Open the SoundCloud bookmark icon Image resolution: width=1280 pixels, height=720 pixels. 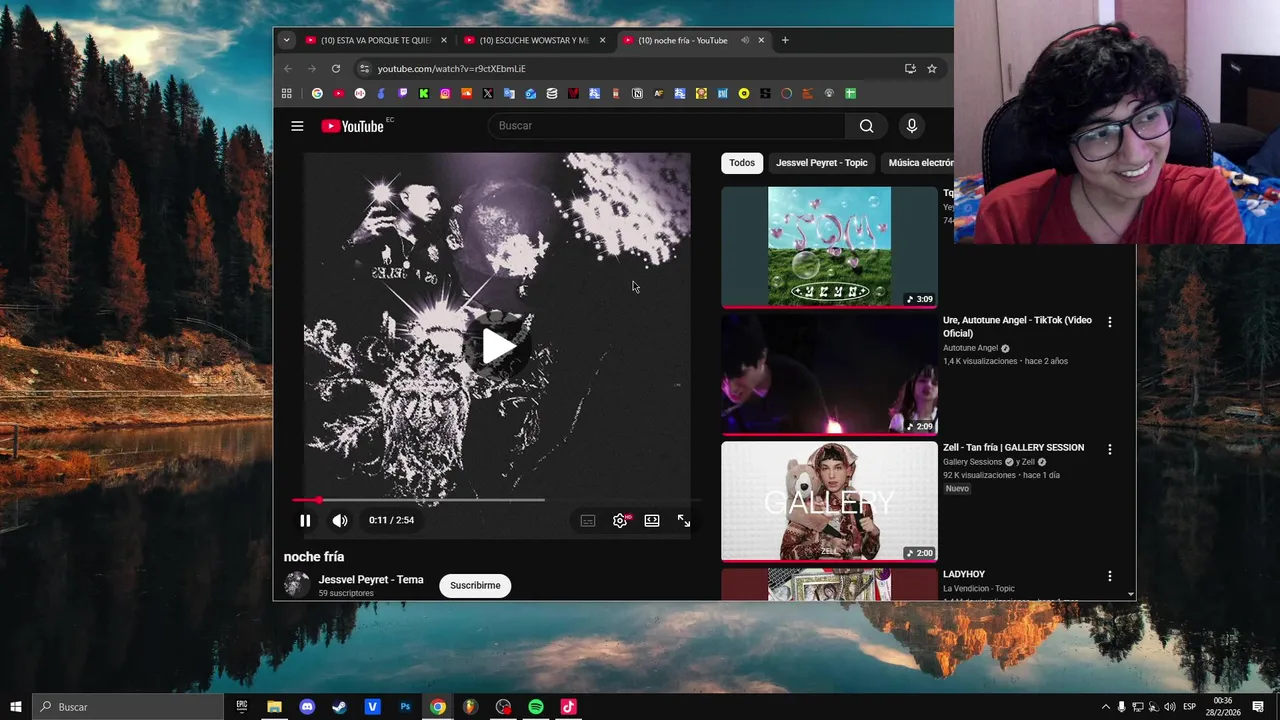pos(466,93)
